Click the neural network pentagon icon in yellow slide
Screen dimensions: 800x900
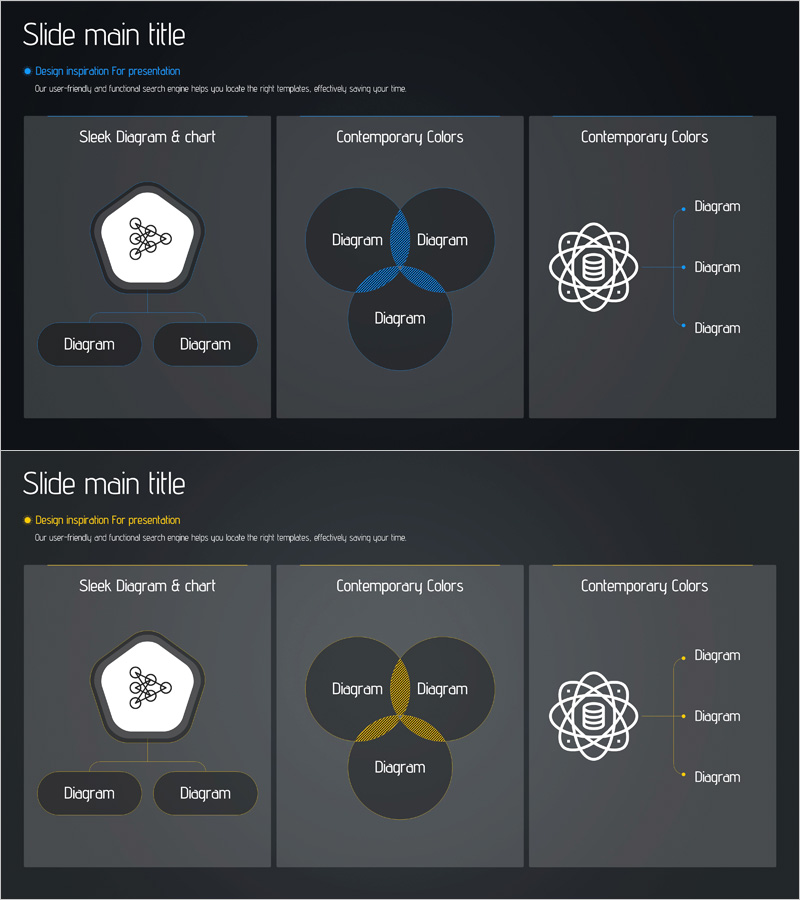pos(148,687)
